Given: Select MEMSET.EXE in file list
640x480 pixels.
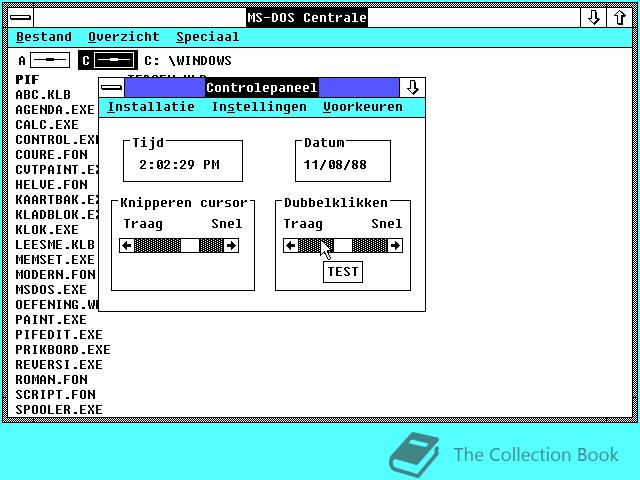Looking at the screenshot, I should 55,260.
